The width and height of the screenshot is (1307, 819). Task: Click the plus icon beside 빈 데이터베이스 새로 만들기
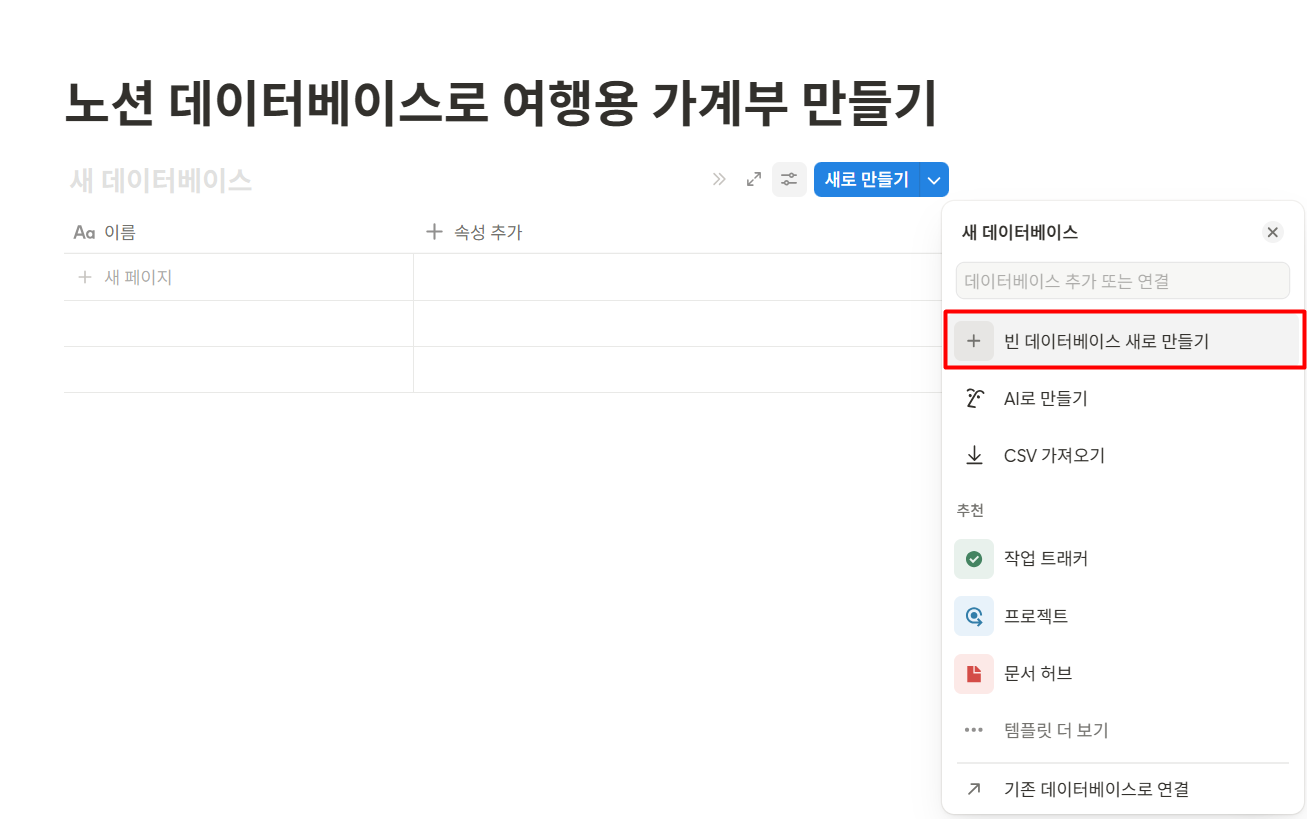click(974, 340)
